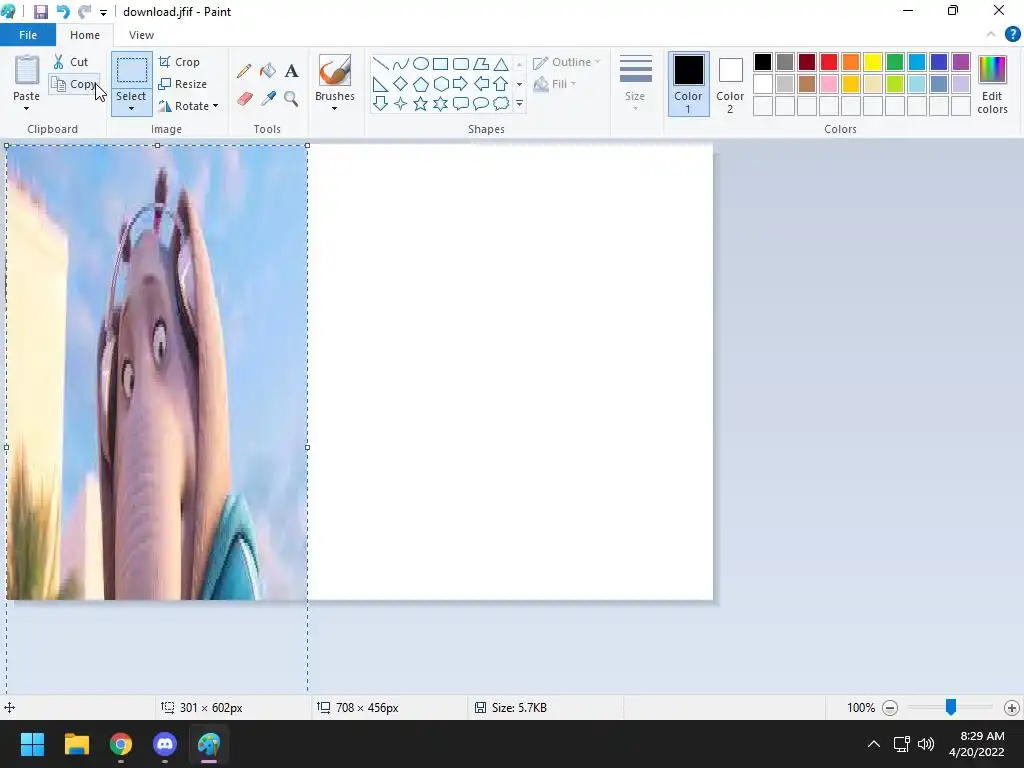The width and height of the screenshot is (1024, 768).
Task: Activate Color 1 foreground selector
Action: 688,84
